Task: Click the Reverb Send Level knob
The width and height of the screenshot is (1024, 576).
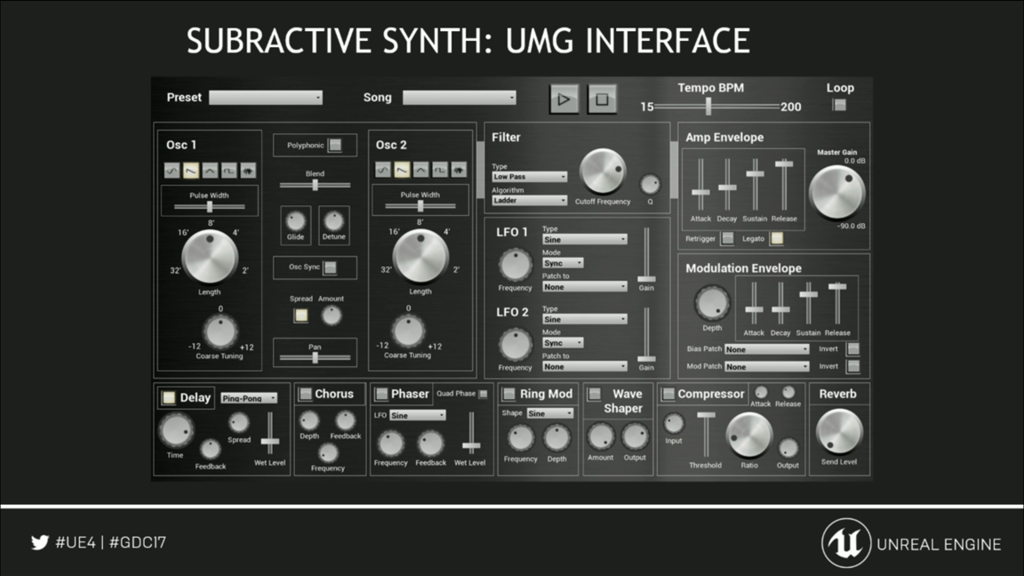Action: (839, 432)
